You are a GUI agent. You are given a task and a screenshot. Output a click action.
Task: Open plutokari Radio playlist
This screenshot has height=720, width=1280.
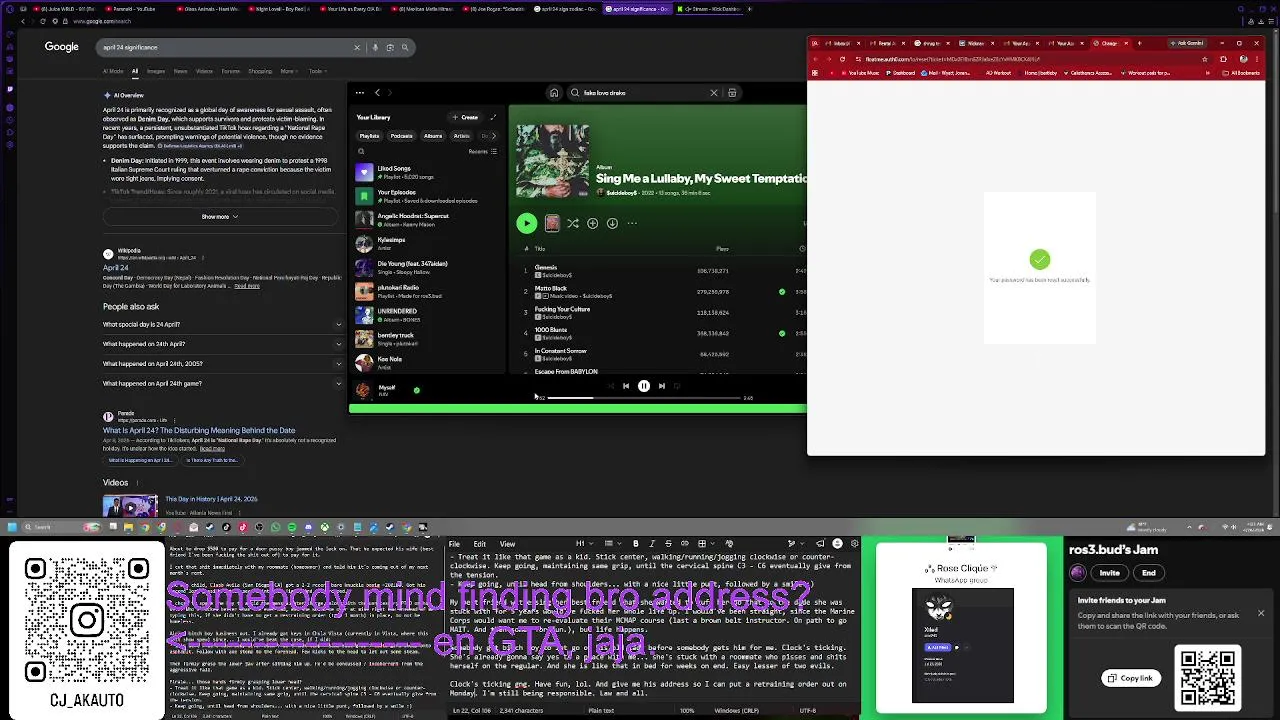pos(425,291)
